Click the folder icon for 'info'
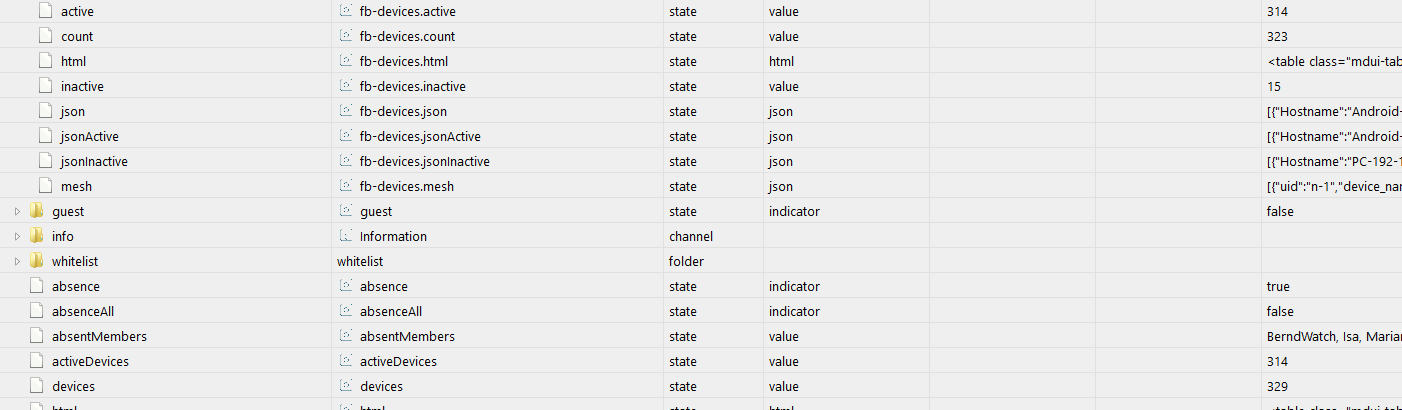 tap(37, 236)
